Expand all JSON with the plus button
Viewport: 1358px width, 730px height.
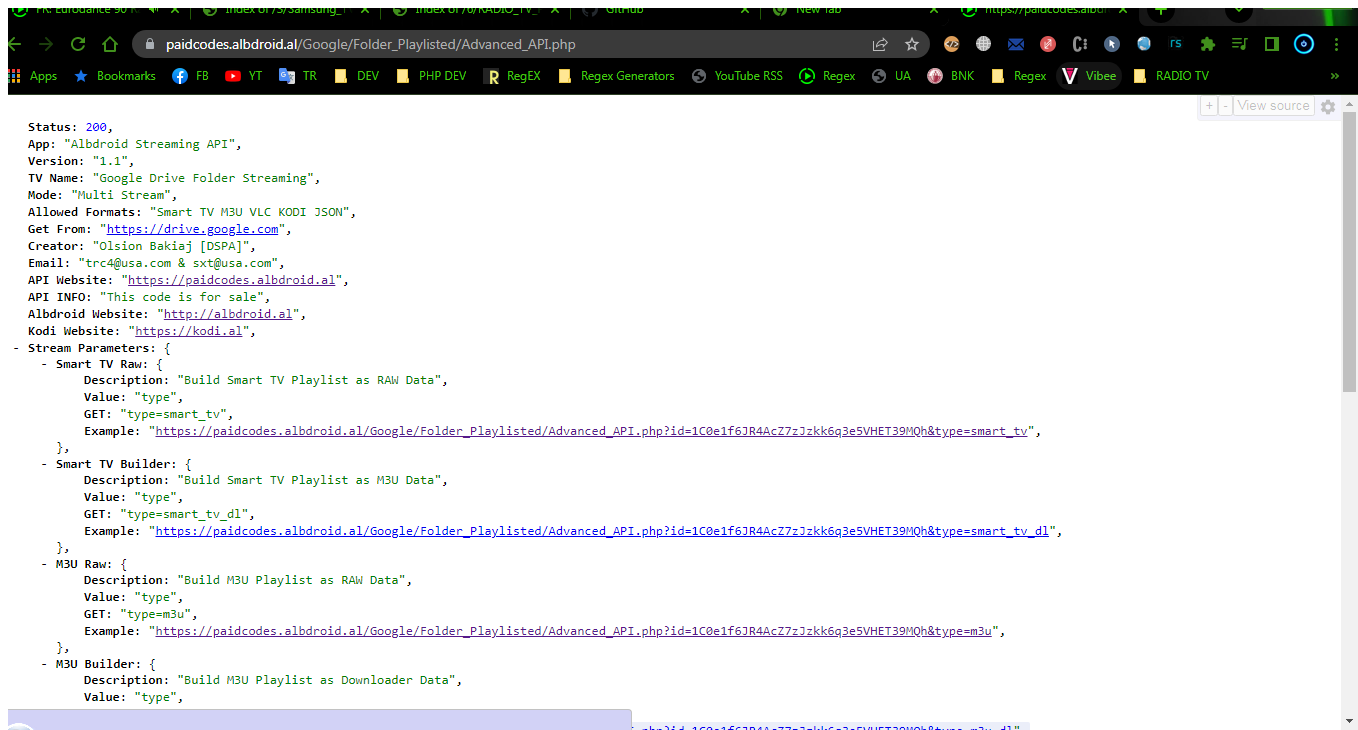[x=1208, y=106]
